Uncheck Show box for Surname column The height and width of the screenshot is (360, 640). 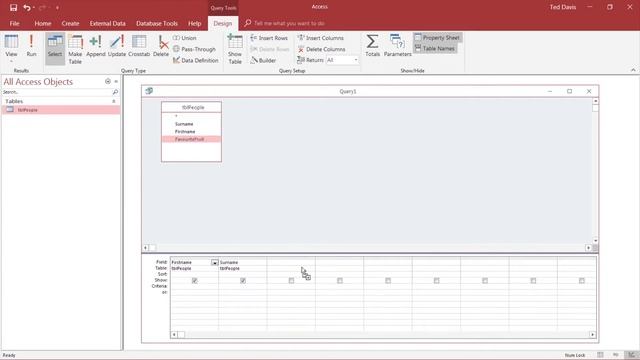pos(243,281)
